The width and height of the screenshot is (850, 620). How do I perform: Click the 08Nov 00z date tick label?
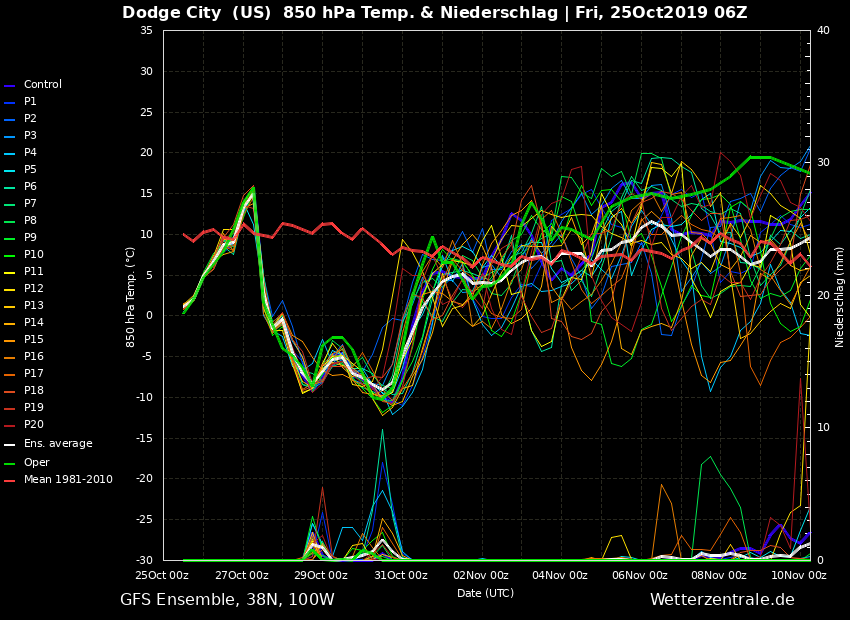tap(719, 575)
